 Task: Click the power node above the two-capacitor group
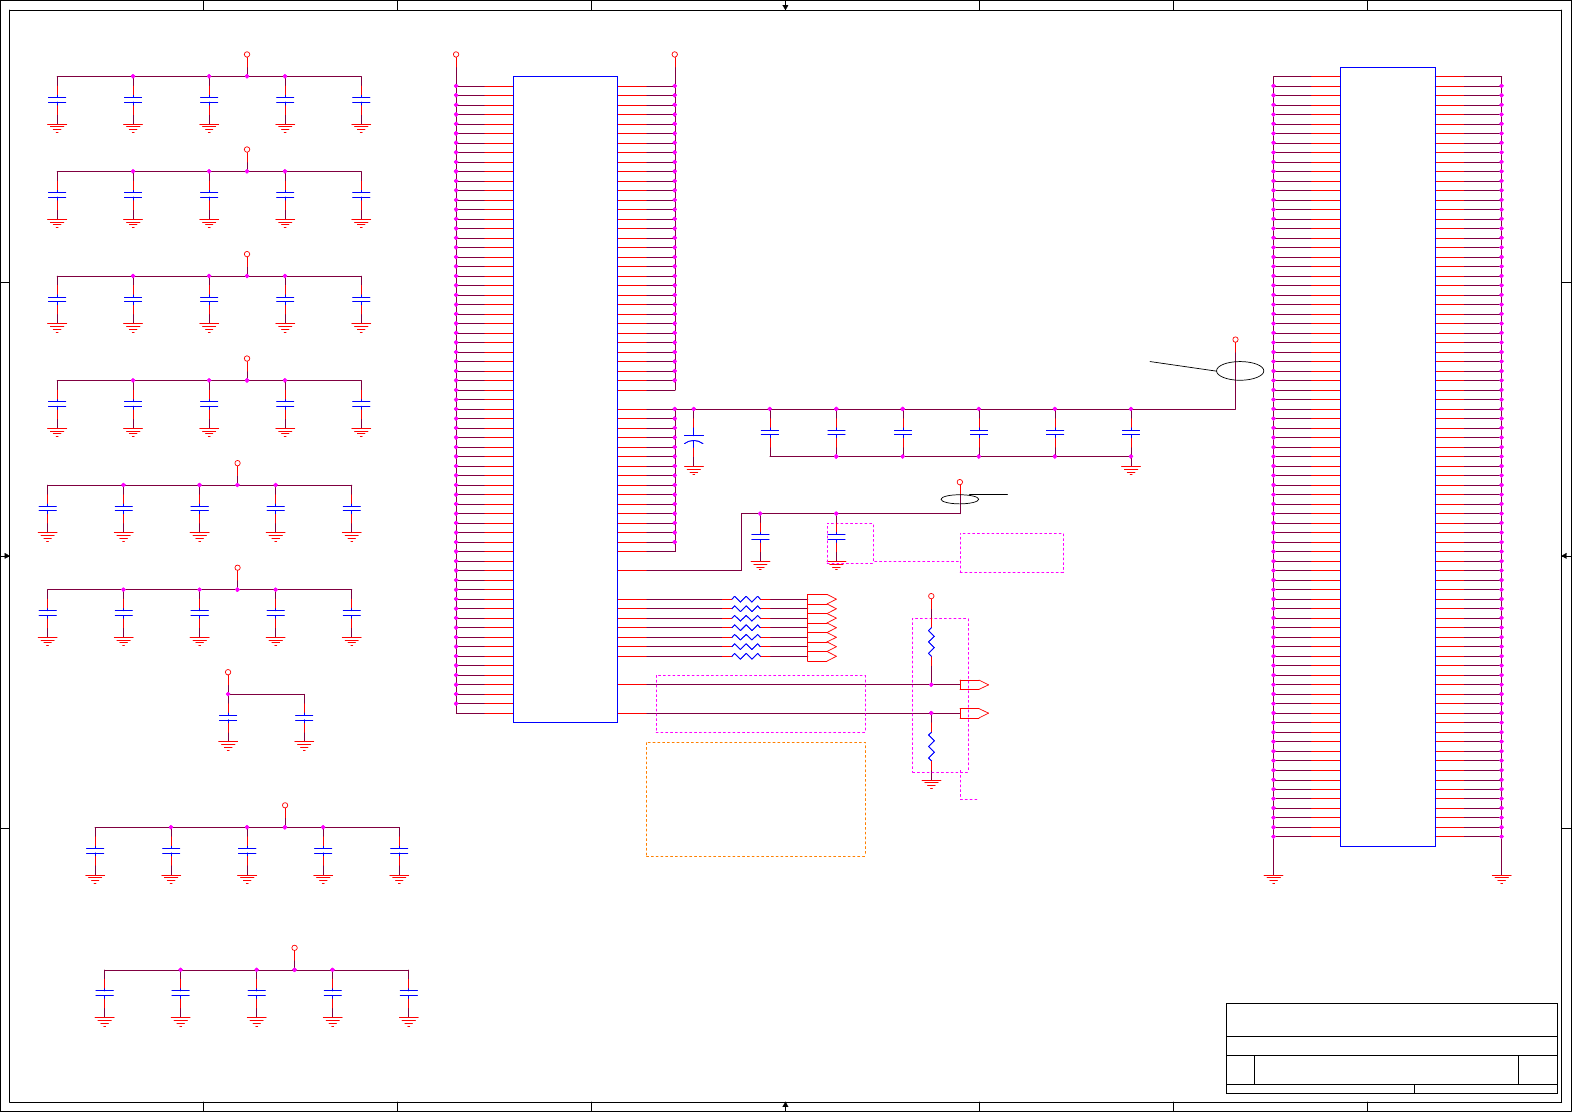(228, 672)
